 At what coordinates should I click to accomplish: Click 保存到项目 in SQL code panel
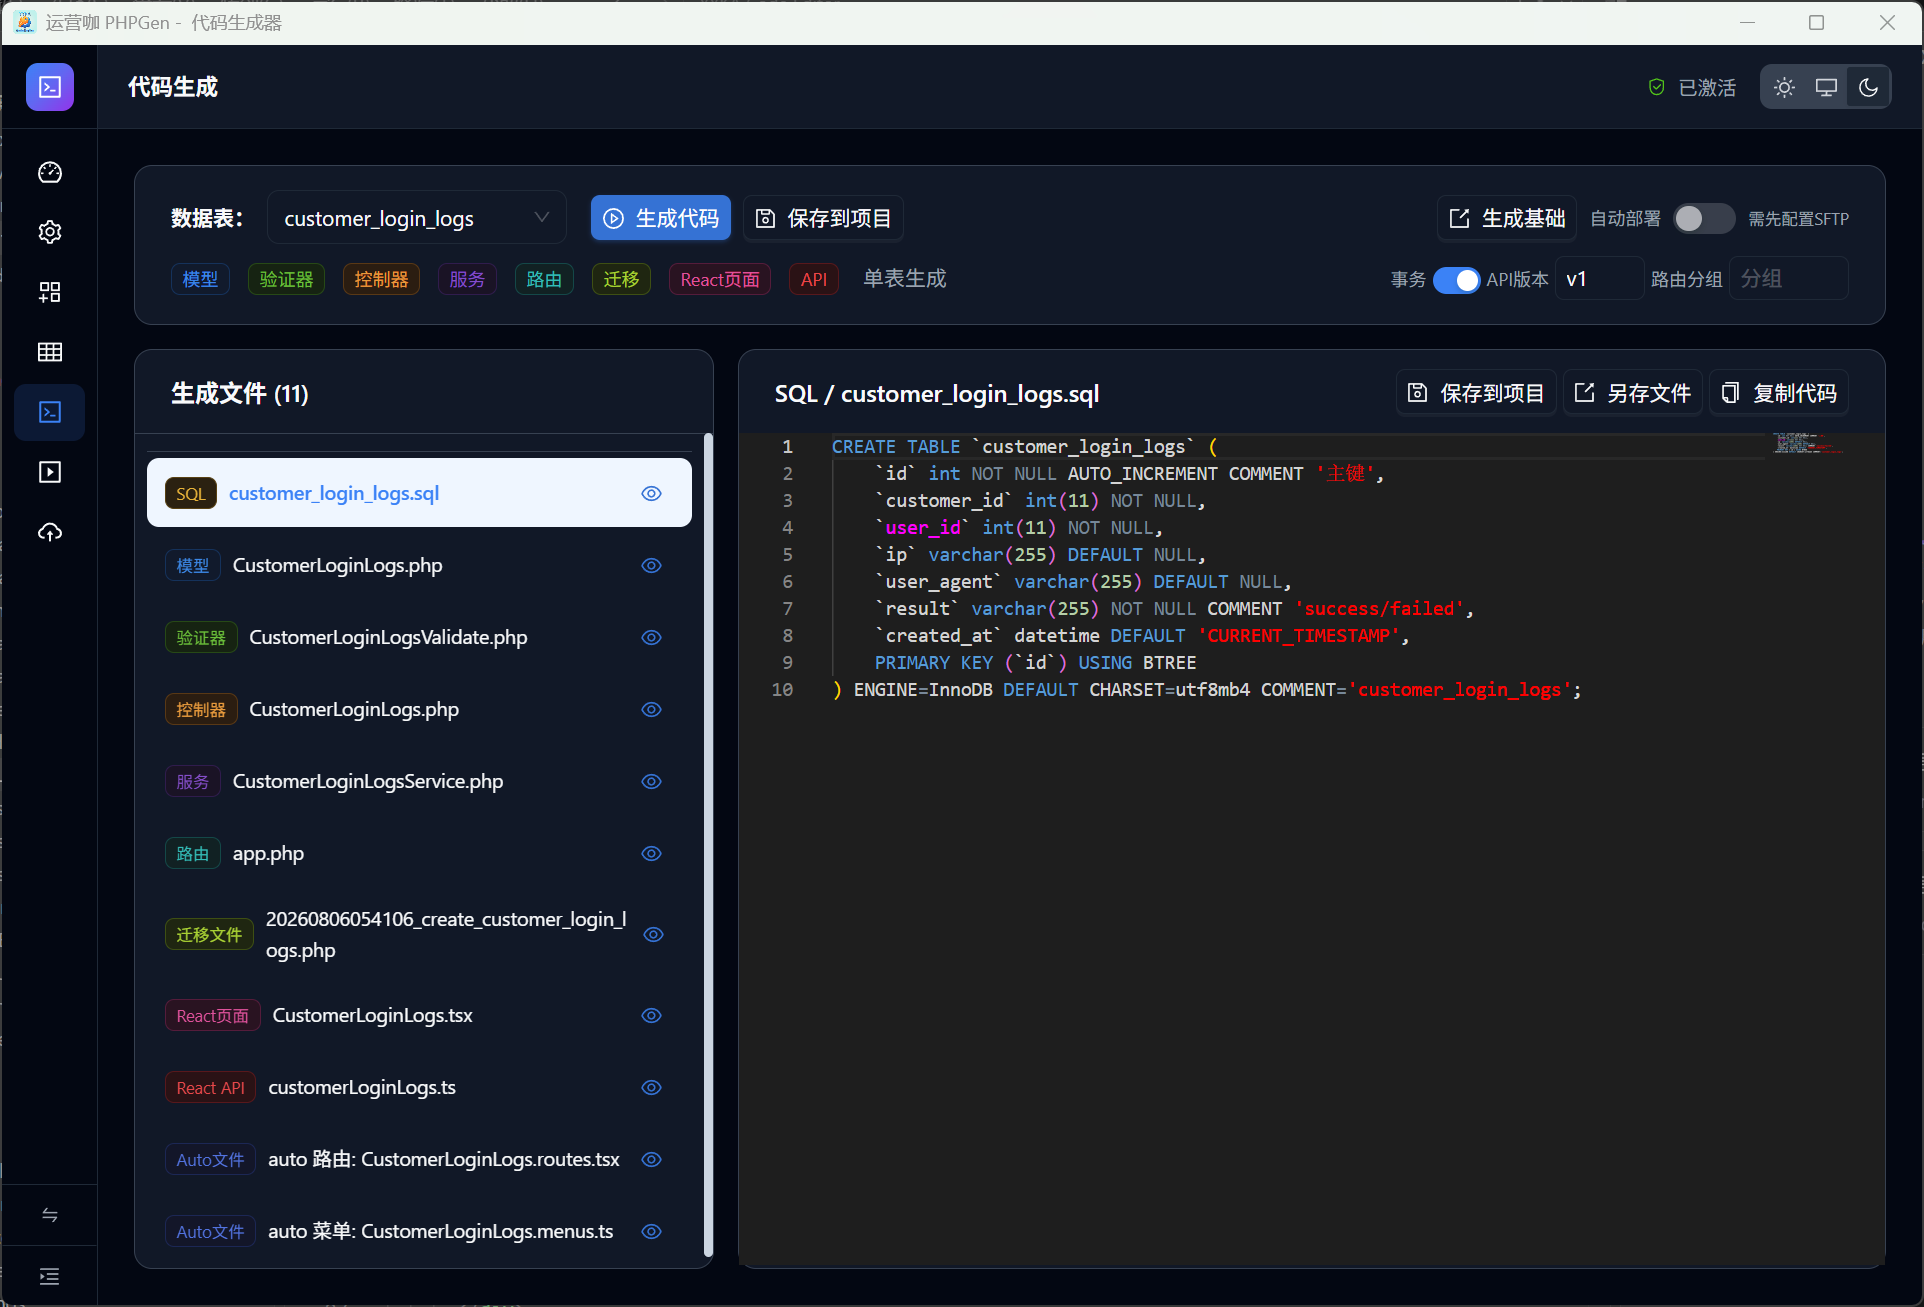click(x=1476, y=393)
